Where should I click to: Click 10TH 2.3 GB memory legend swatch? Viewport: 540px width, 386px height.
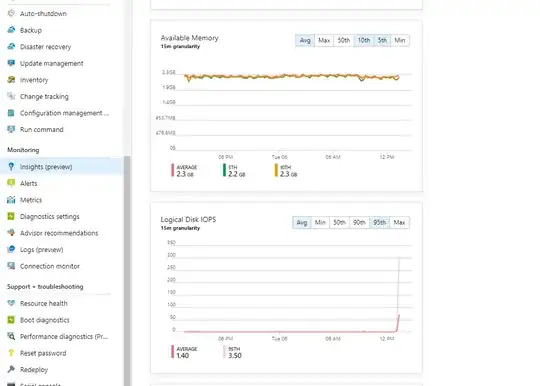(276, 170)
